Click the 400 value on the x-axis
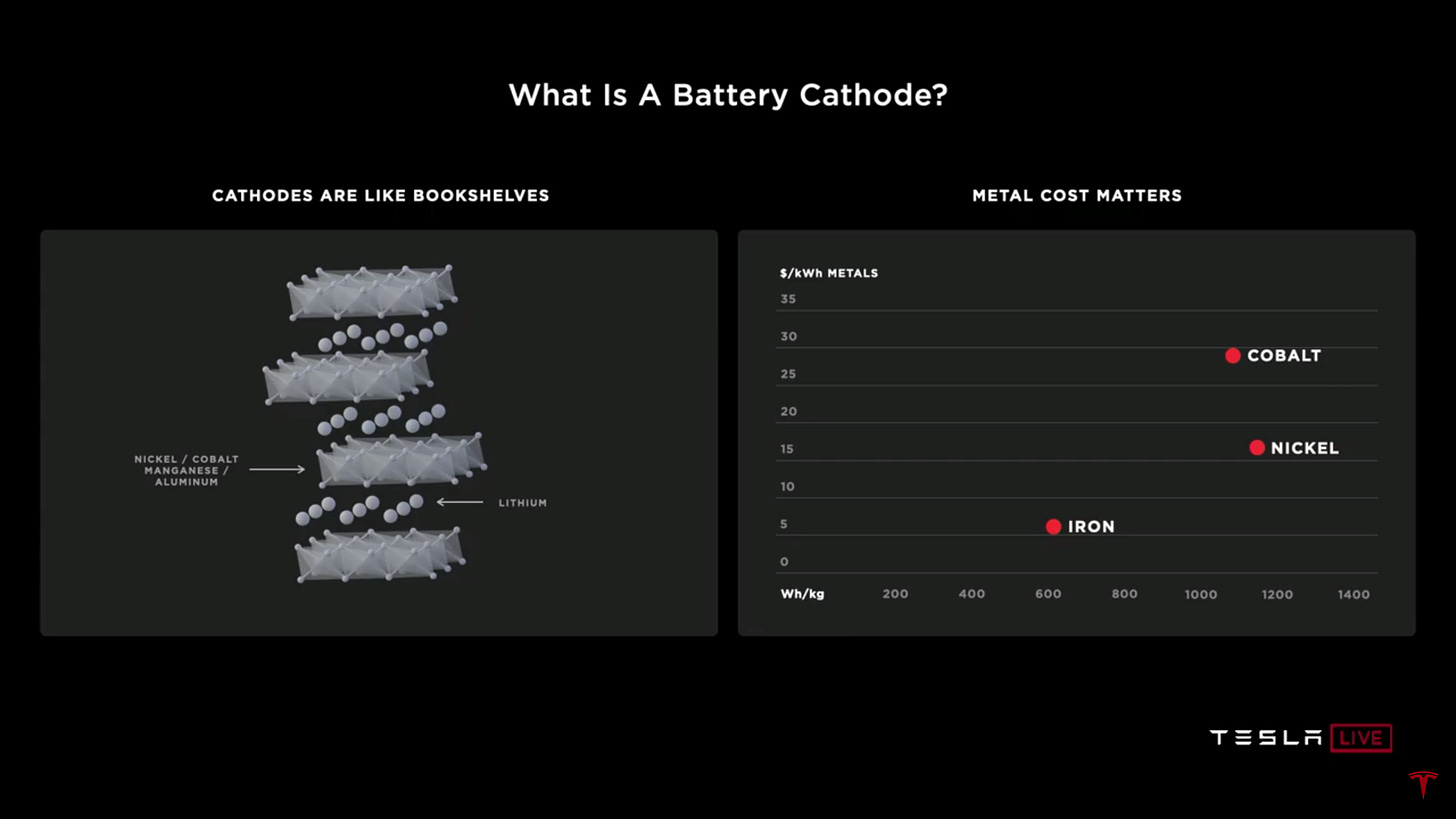The height and width of the screenshot is (819, 1456). point(972,594)
